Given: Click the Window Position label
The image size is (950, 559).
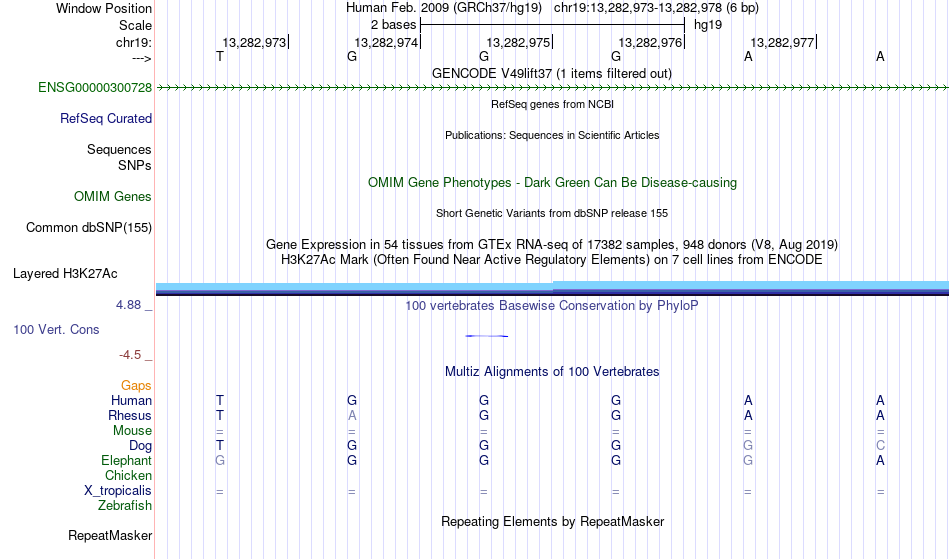Looking at the screenshot, I should tap(104, 9).
